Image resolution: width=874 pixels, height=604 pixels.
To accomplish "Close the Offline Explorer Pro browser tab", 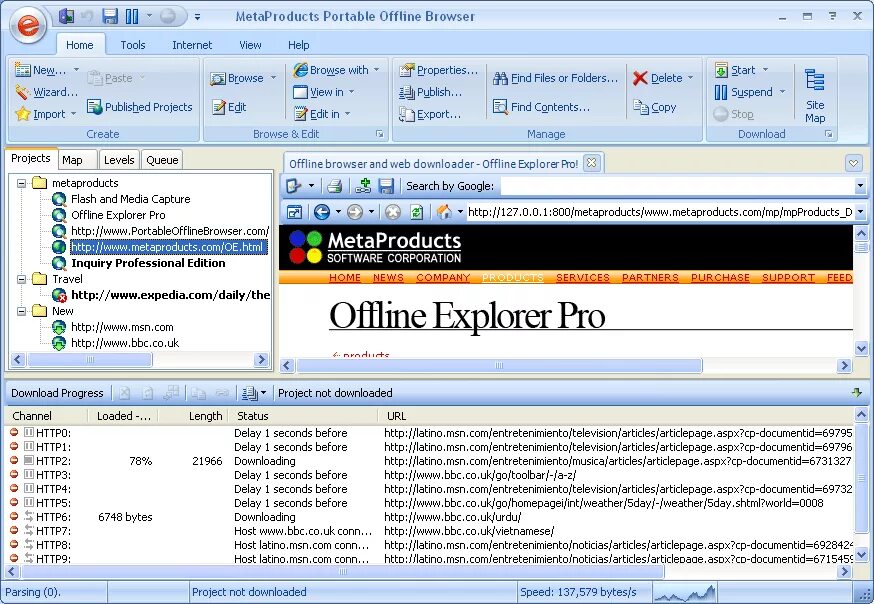I will [x=591, y=163].
